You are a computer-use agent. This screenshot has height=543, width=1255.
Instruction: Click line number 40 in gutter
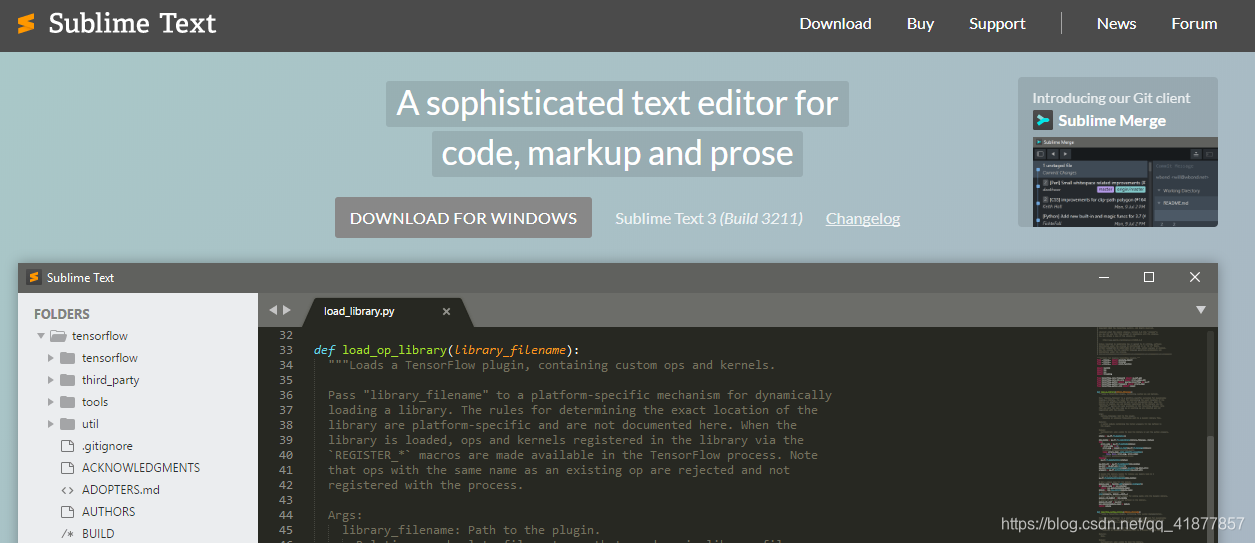[x=286, y=455]
